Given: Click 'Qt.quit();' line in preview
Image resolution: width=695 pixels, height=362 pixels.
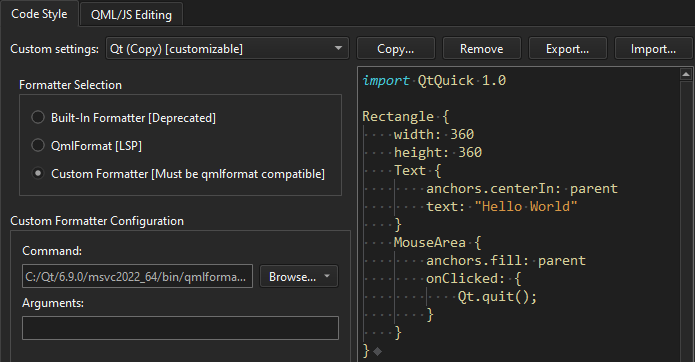Looking at the screenshot, I should (x=497, y=296).
